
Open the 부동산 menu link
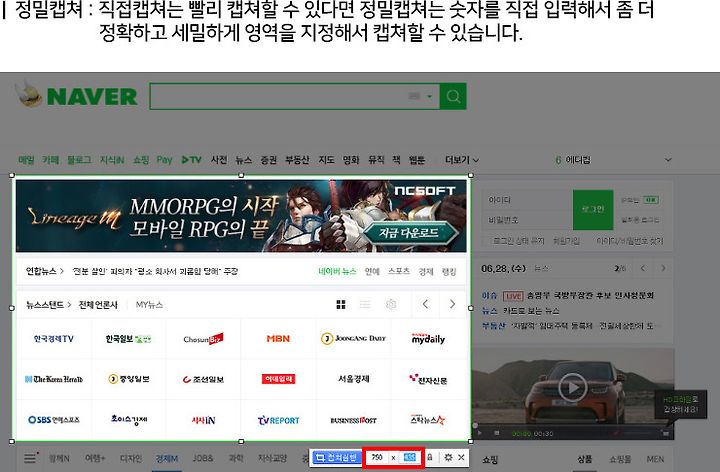(297, 160)
